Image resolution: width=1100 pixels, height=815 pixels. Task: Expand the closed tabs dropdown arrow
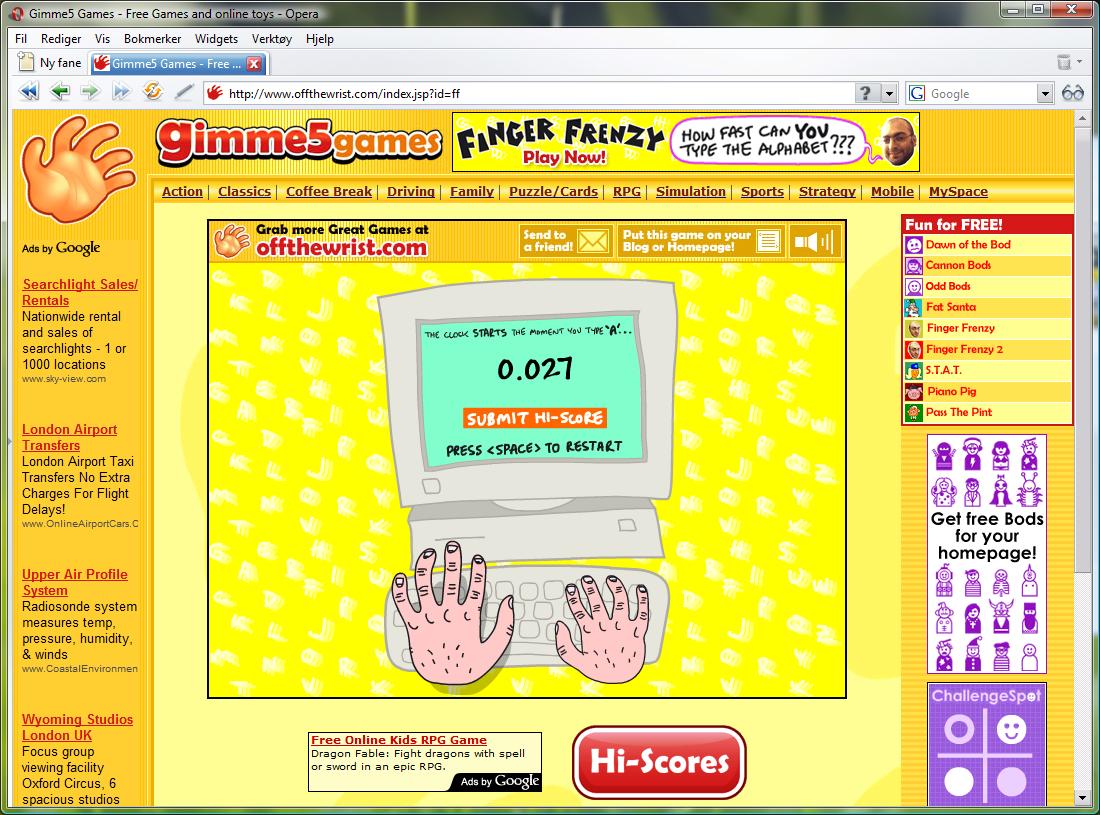(1080, 62)
